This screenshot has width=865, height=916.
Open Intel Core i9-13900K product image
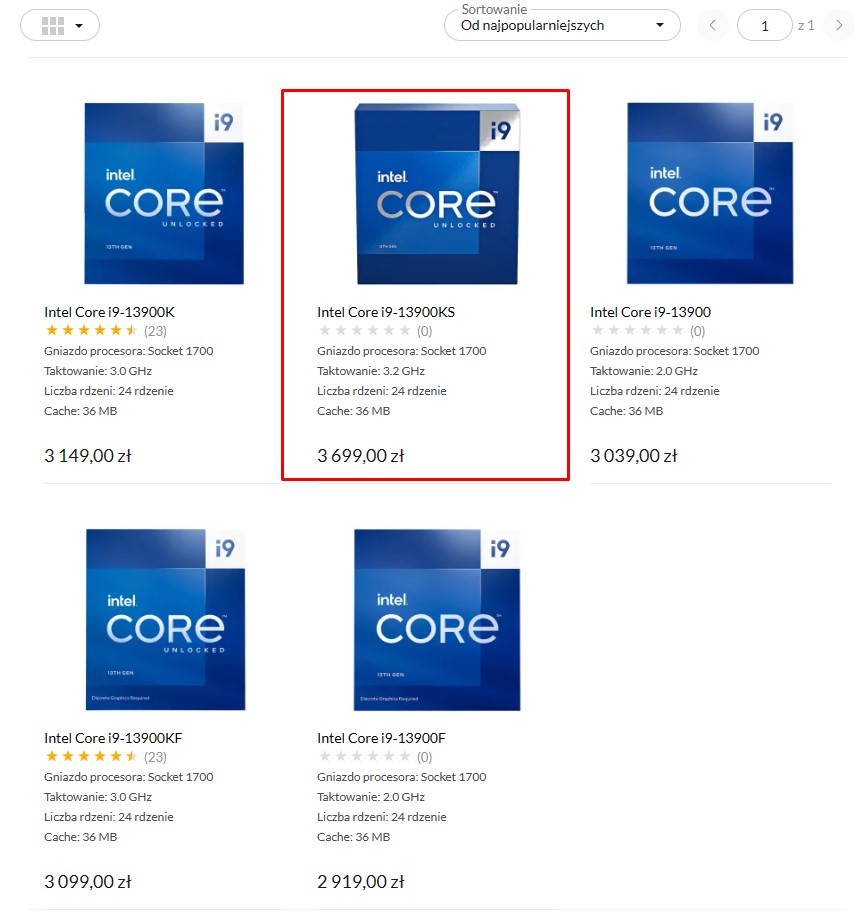pos(164,193)
